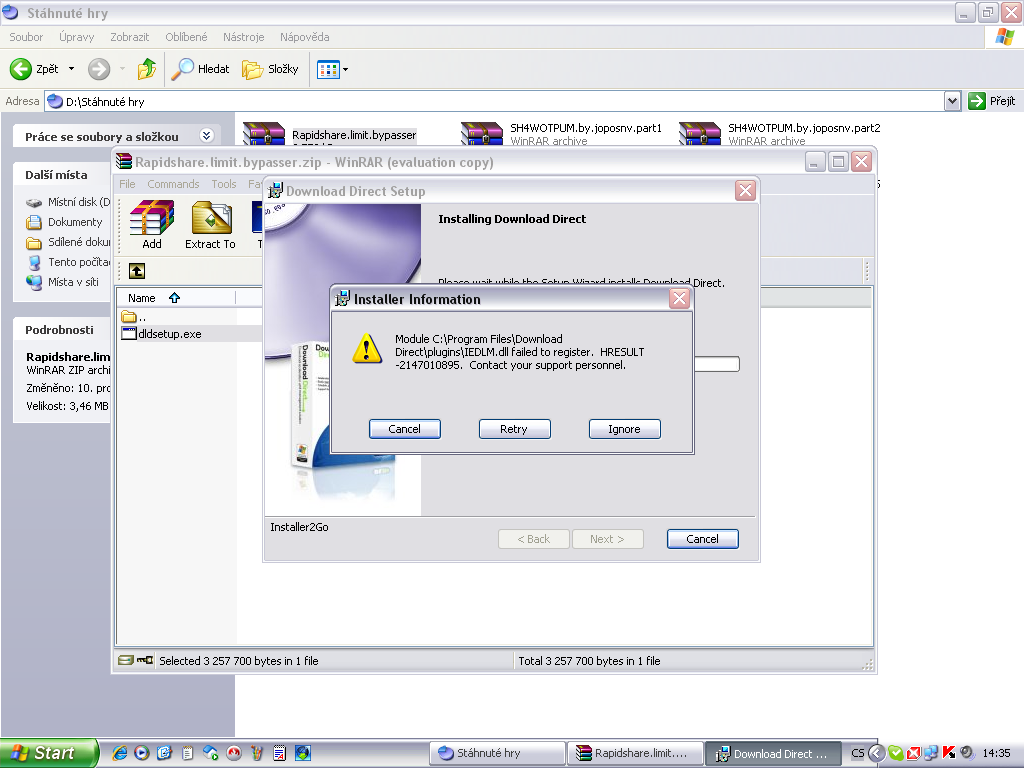Screen dimensions: 1024x768
Task: Sort WinRAR list by Name column
Action: coord(176,298)
